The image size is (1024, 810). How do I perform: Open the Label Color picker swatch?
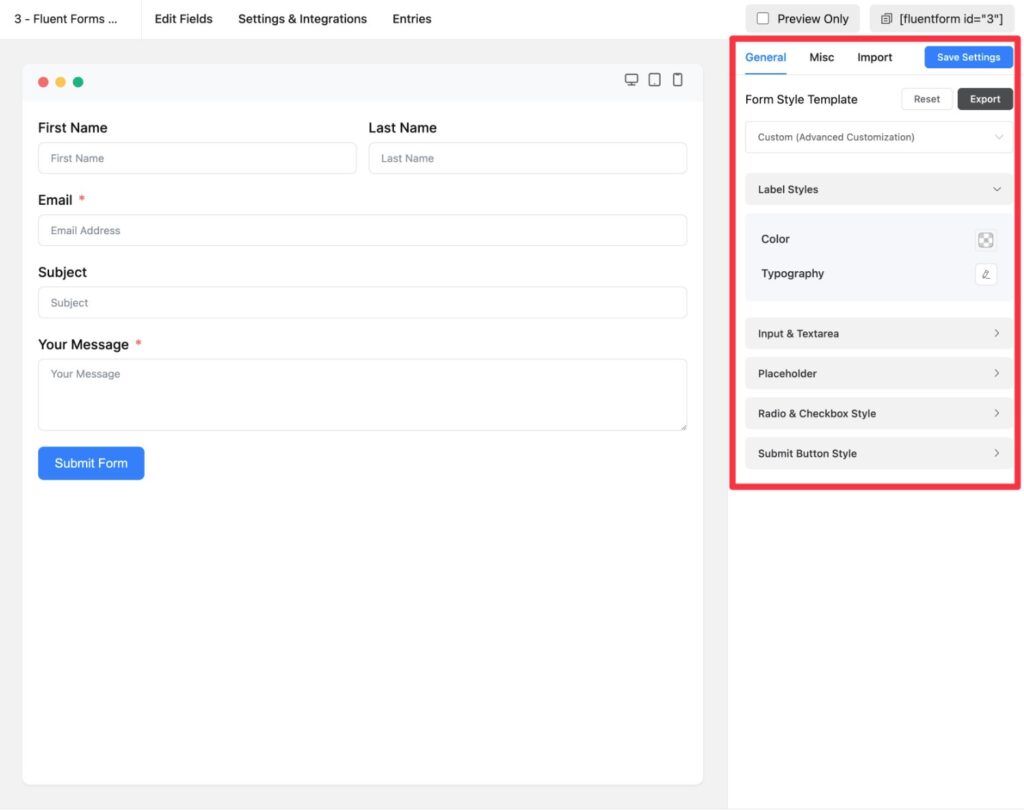coord(986,239)
